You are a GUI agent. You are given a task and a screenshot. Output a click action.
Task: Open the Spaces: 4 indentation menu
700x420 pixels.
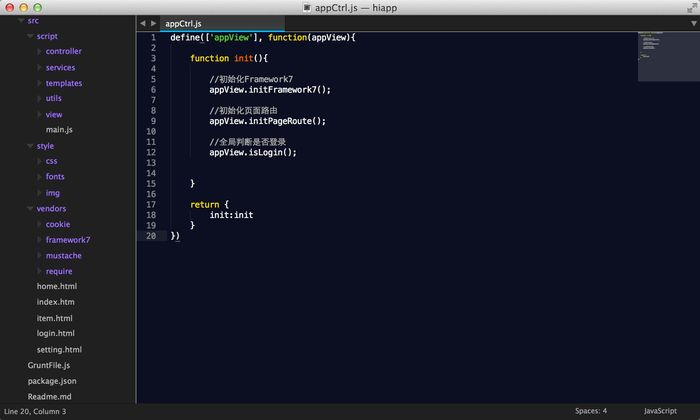pos(591,411)
